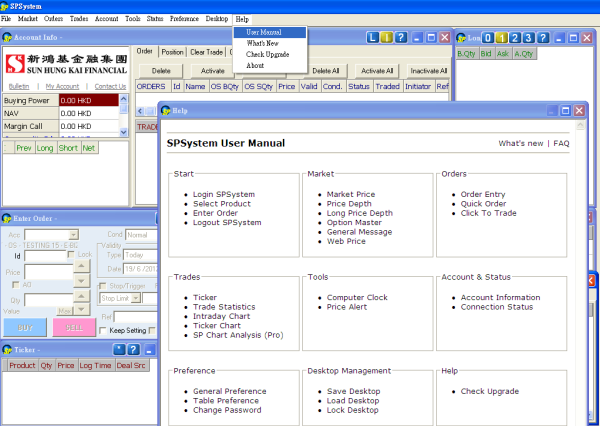Select the 3 button in the price depth window

click(x=528, y=38)
